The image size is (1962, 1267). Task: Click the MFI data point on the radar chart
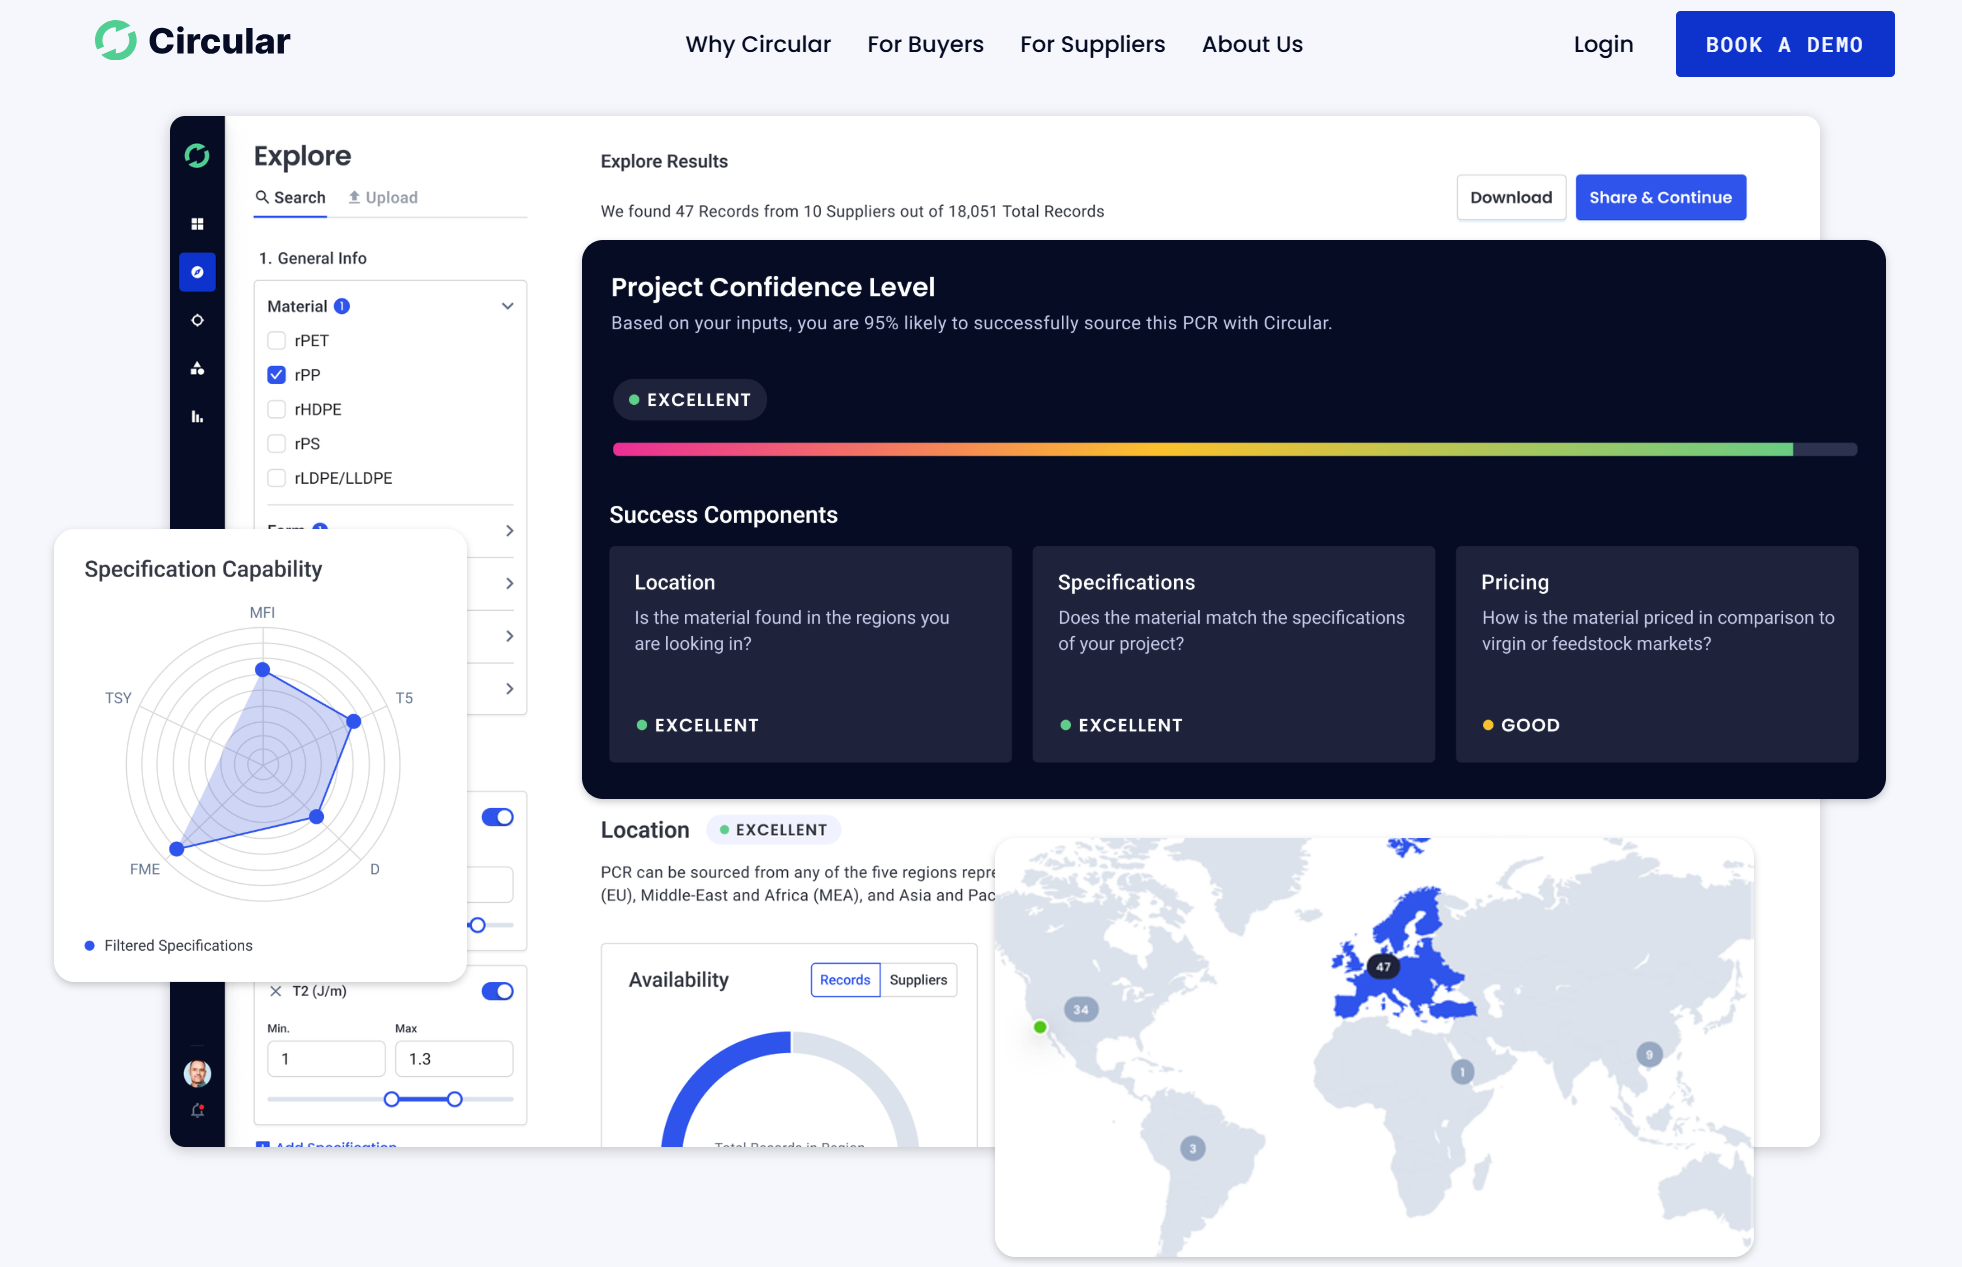click(262, 669)
